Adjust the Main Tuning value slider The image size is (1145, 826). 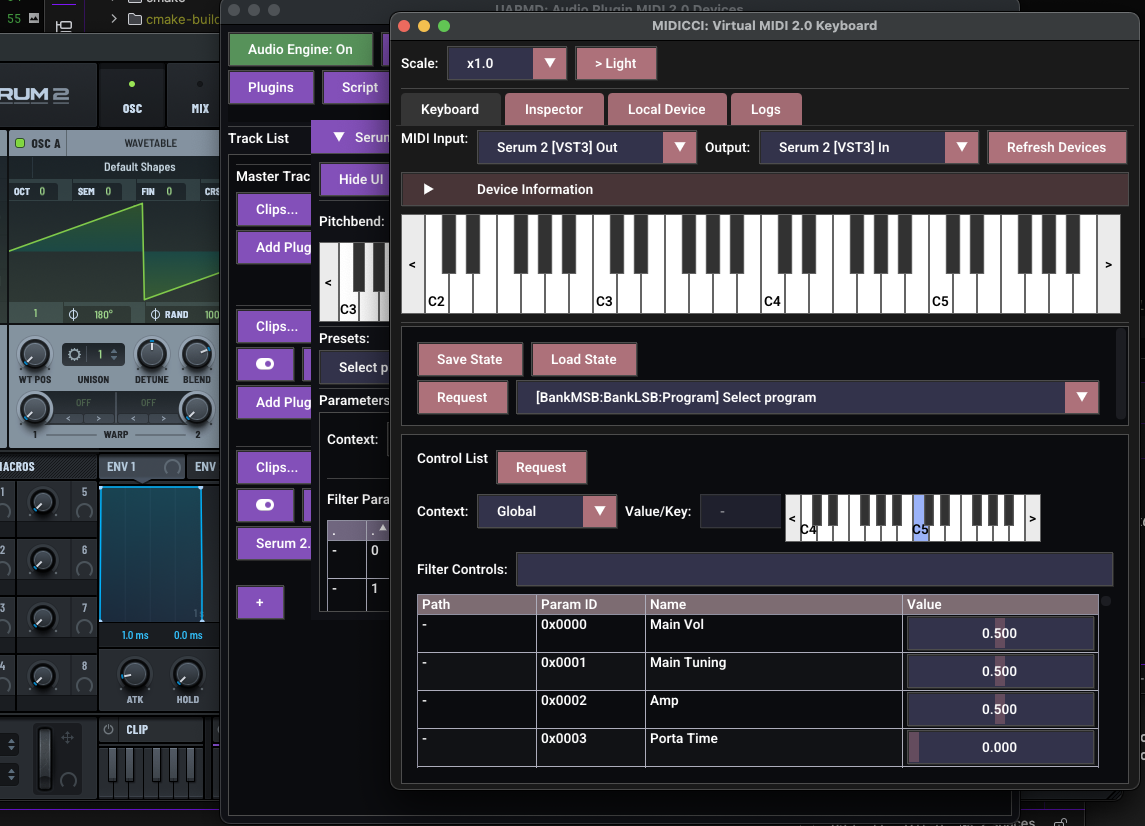pyautogui.click(x=1000, y=672)
